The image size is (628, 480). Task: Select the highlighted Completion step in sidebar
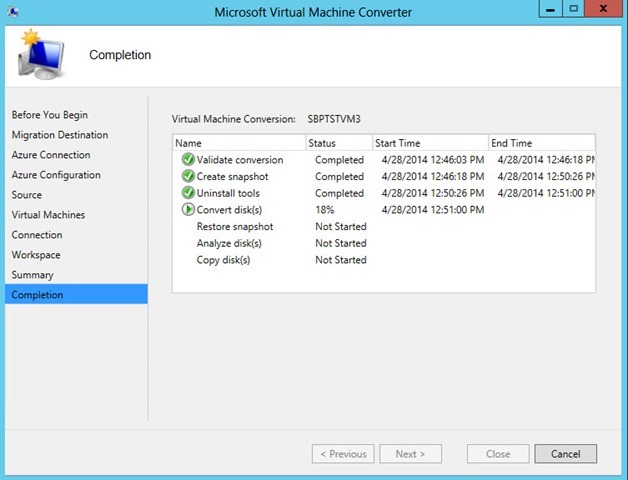tap(76, 294)
